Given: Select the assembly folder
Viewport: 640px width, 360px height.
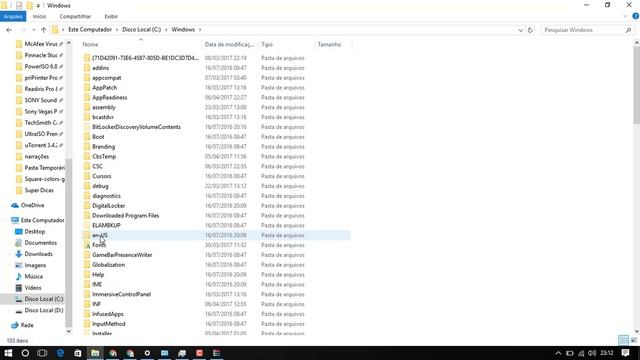Looking at the screenshot, I should pyautogui.click(x=104, y=107).
